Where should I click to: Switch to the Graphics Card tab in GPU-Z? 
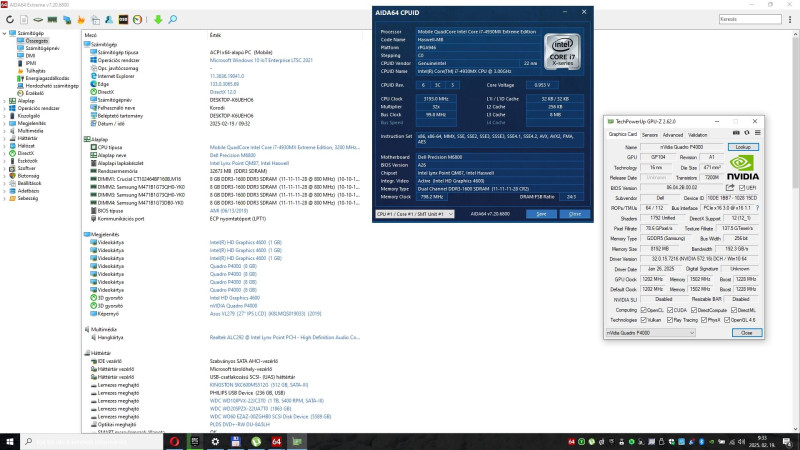(622, 134)
